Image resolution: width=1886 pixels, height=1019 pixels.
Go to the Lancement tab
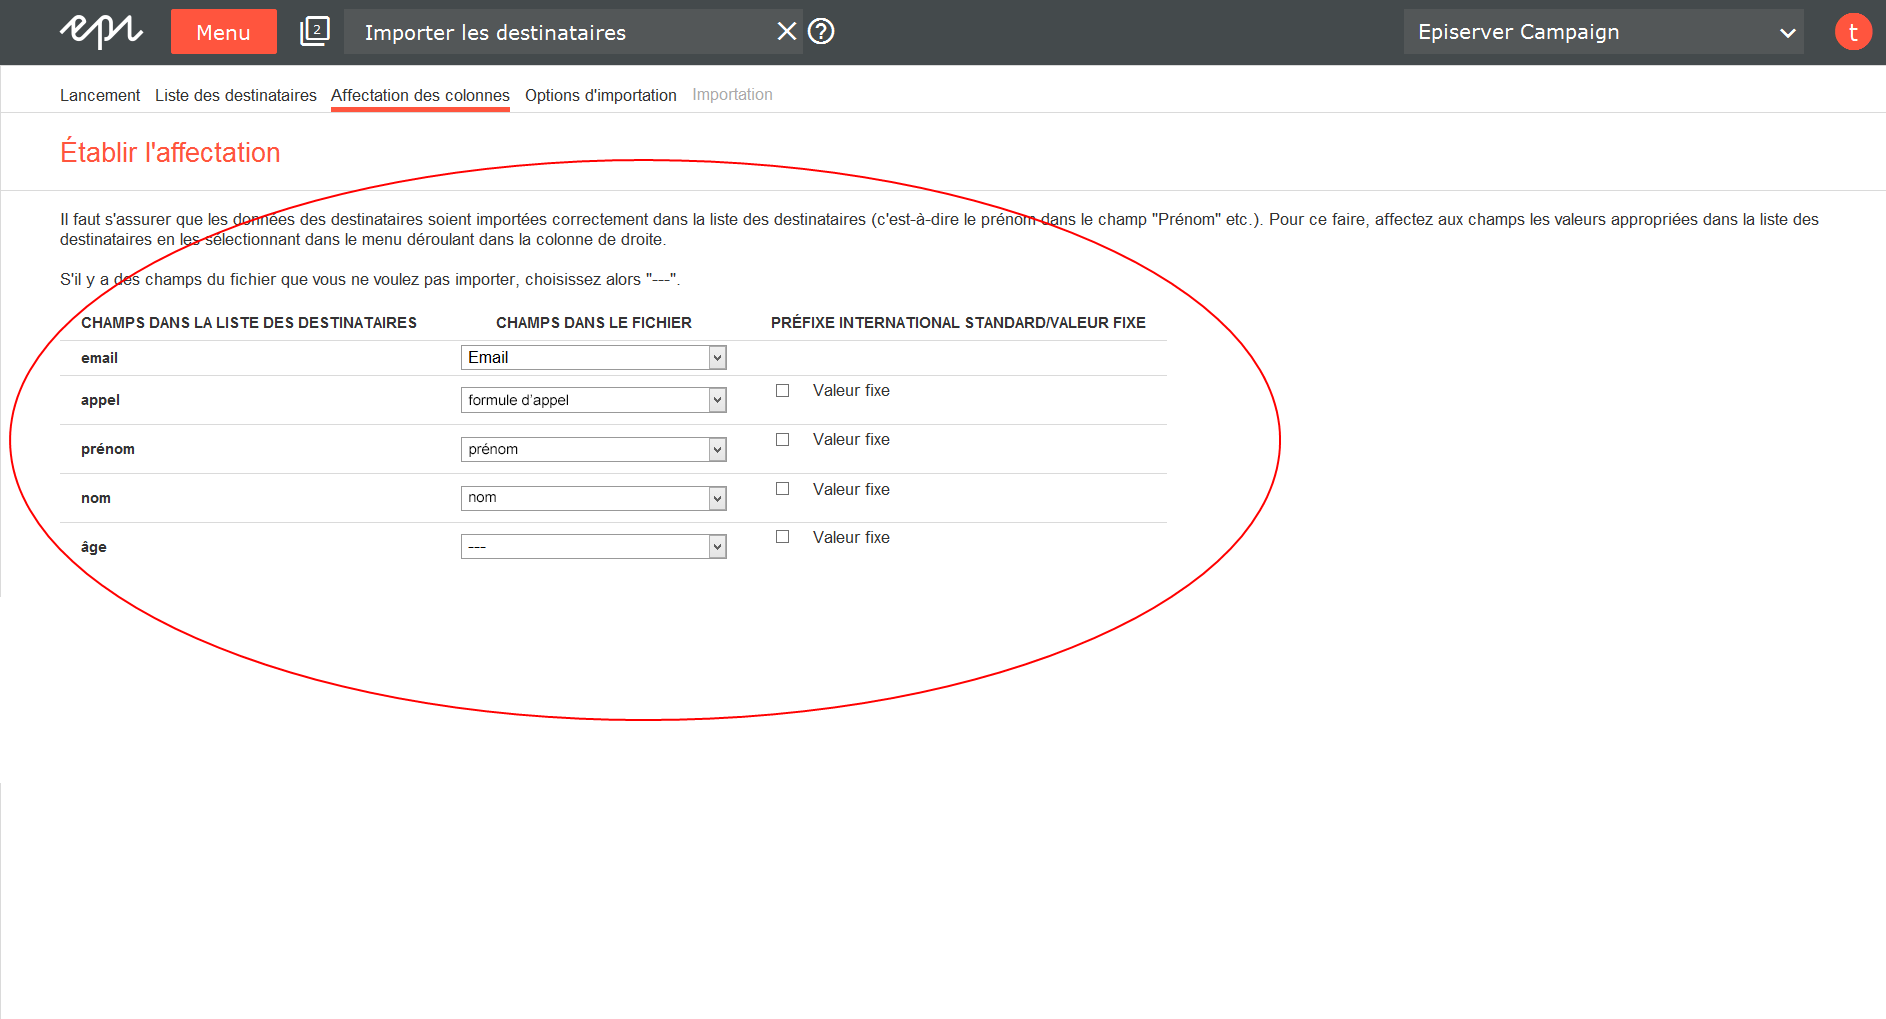[100, 95]
